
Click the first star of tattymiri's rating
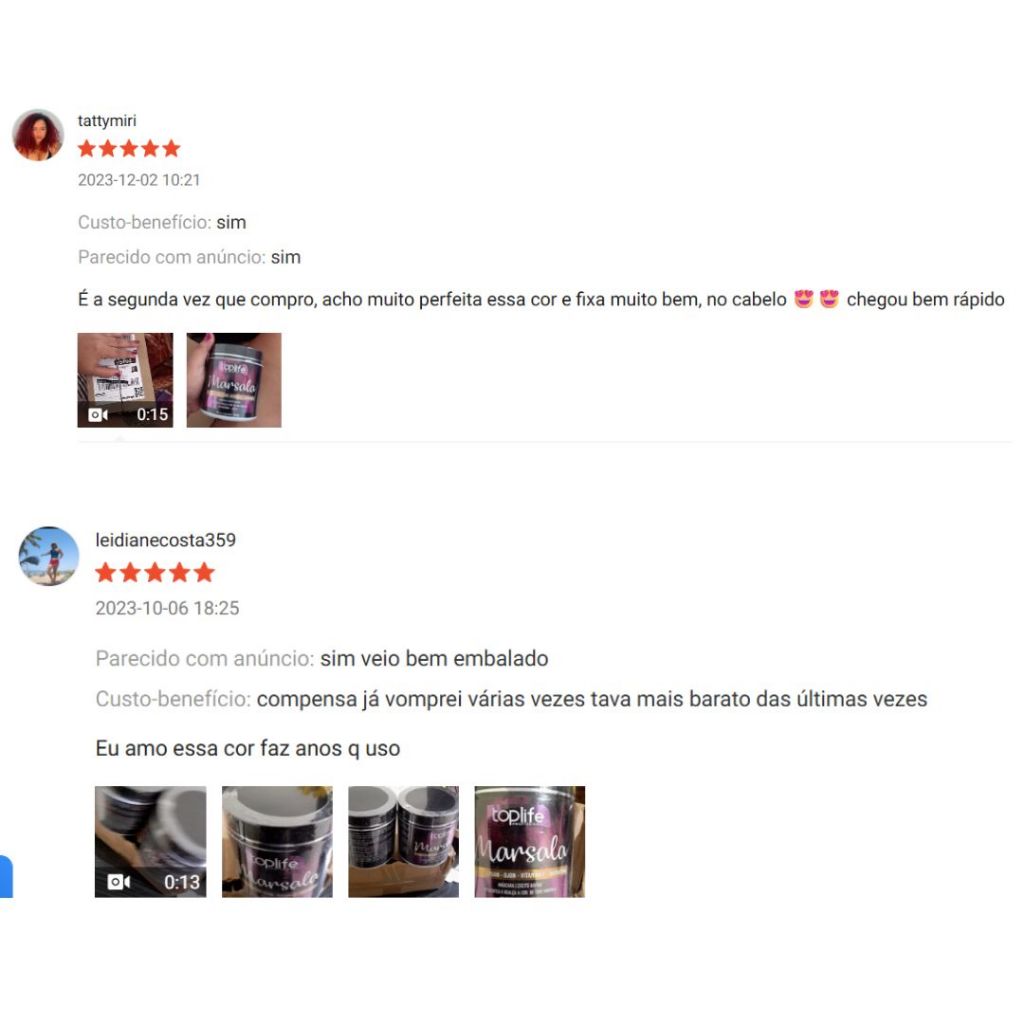(87, 149)
